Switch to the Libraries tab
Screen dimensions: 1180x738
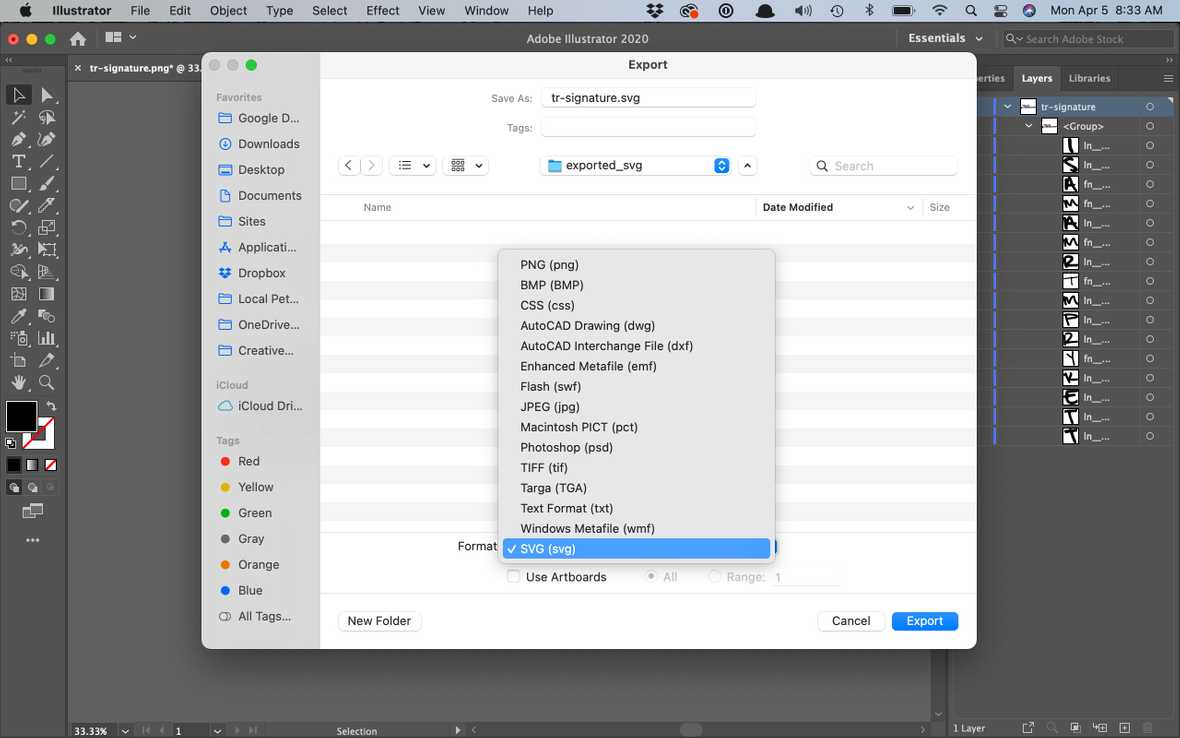(x=1089, y=78)
